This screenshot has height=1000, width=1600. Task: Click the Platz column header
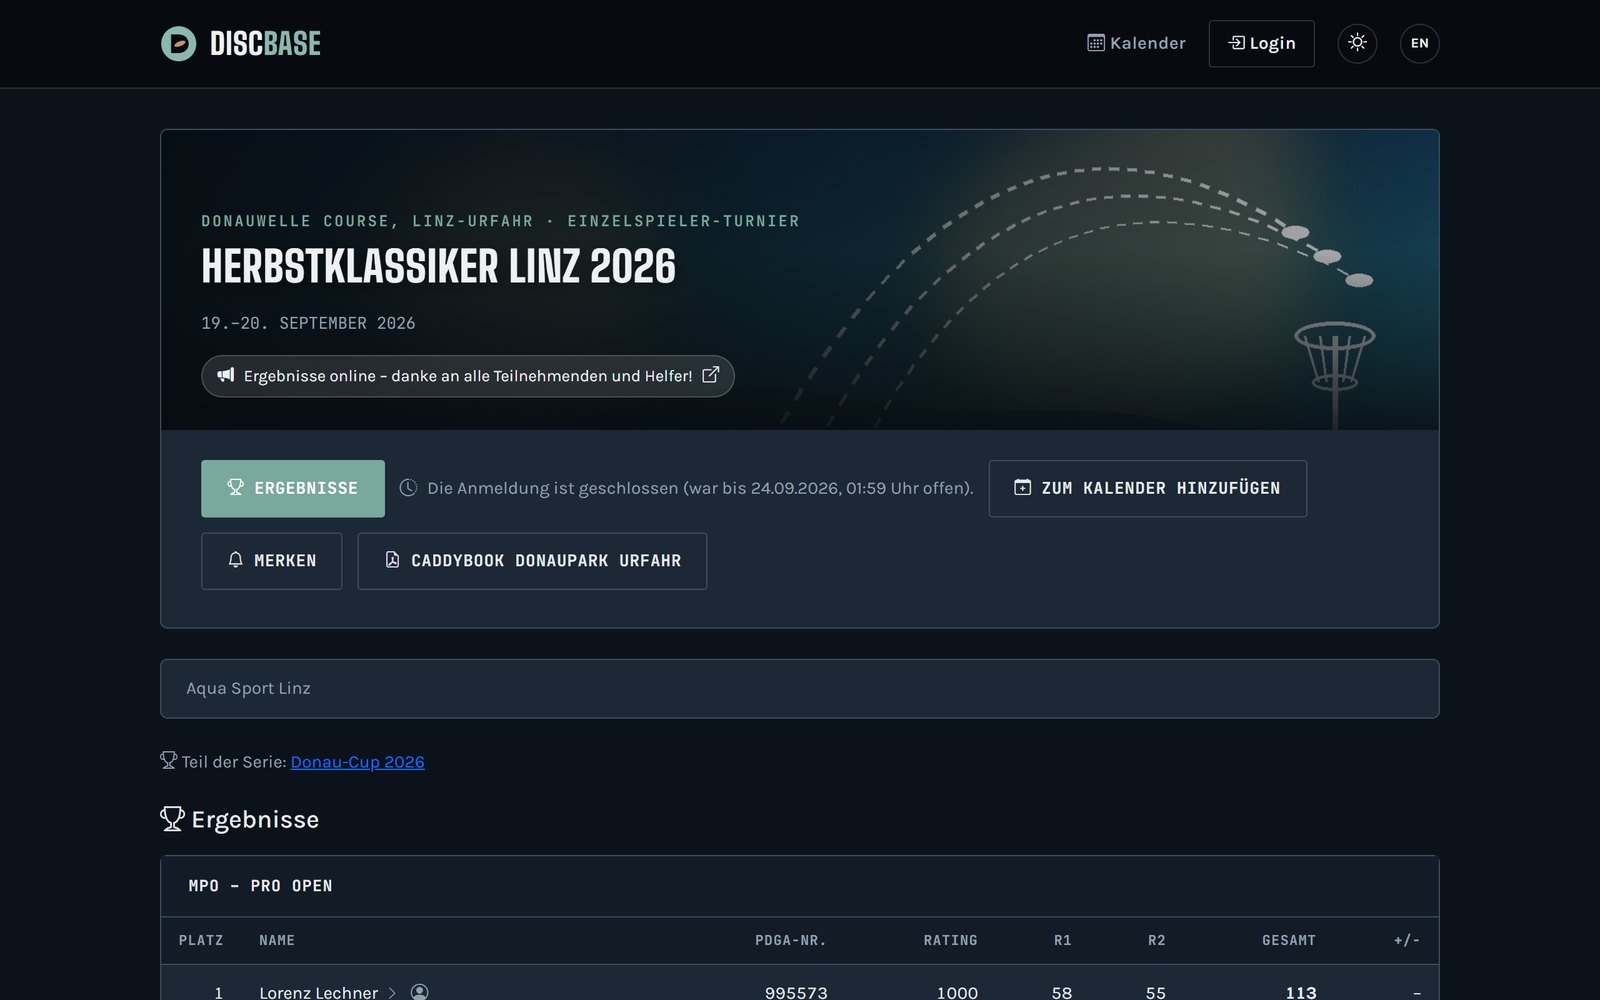tap(201, 940)
